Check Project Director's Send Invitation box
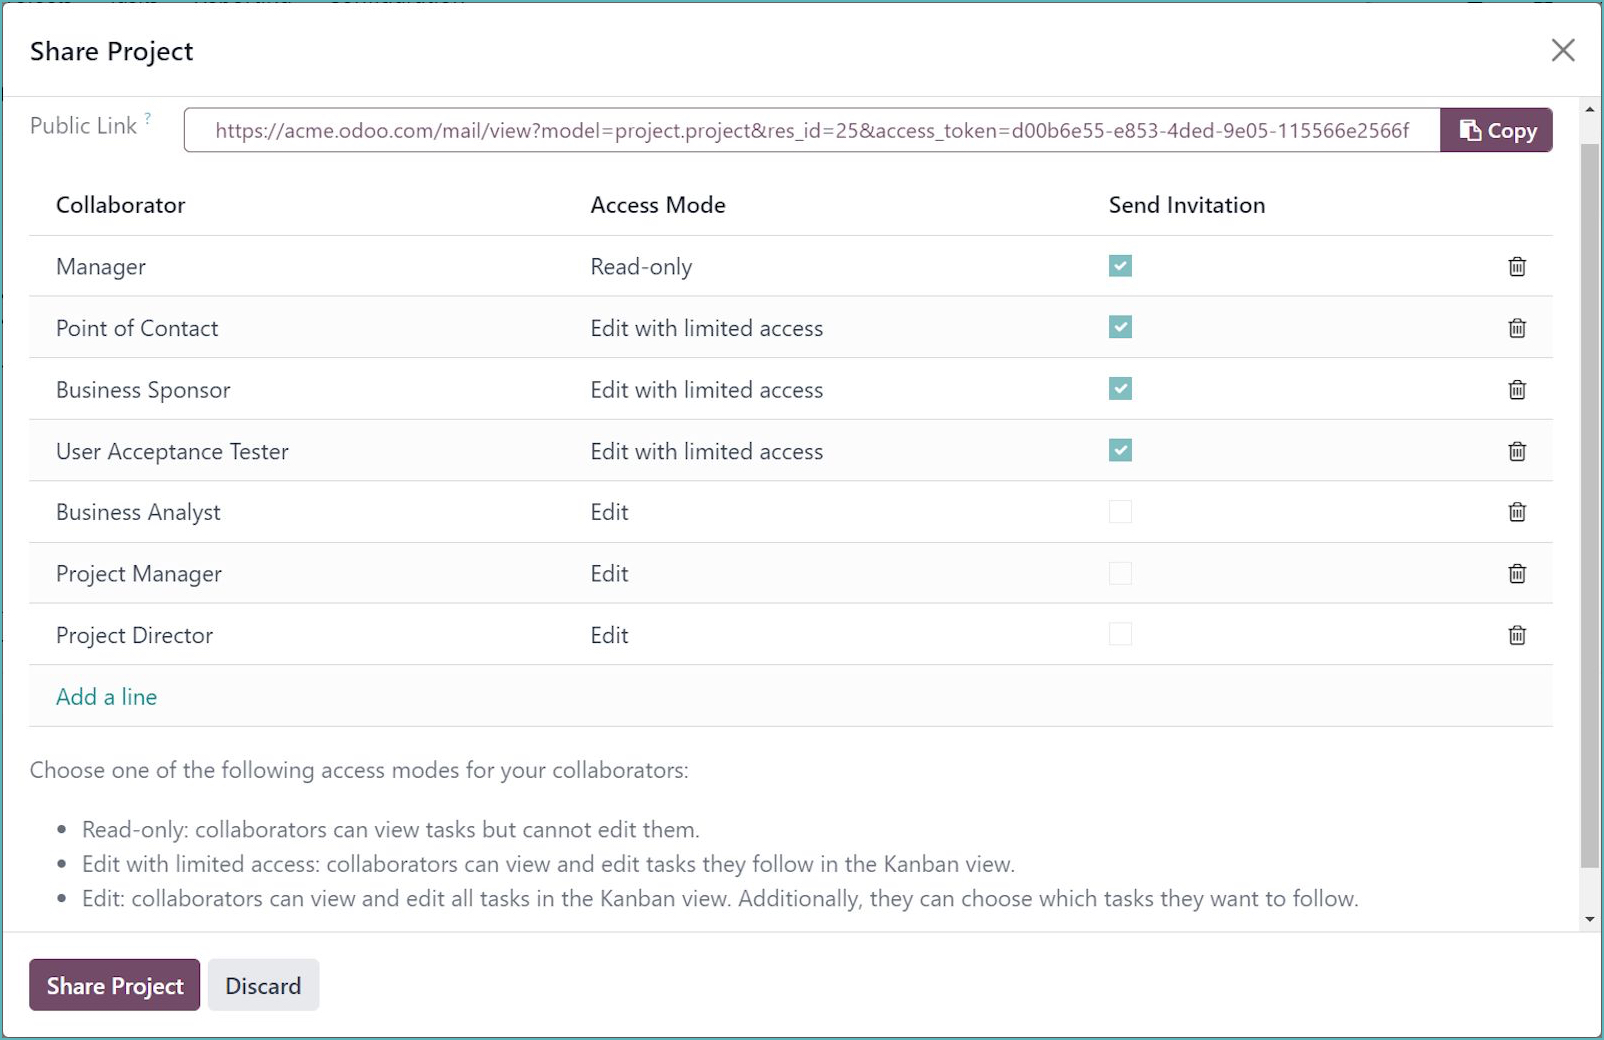The image size is (1604, 1040). point(1120,634)
